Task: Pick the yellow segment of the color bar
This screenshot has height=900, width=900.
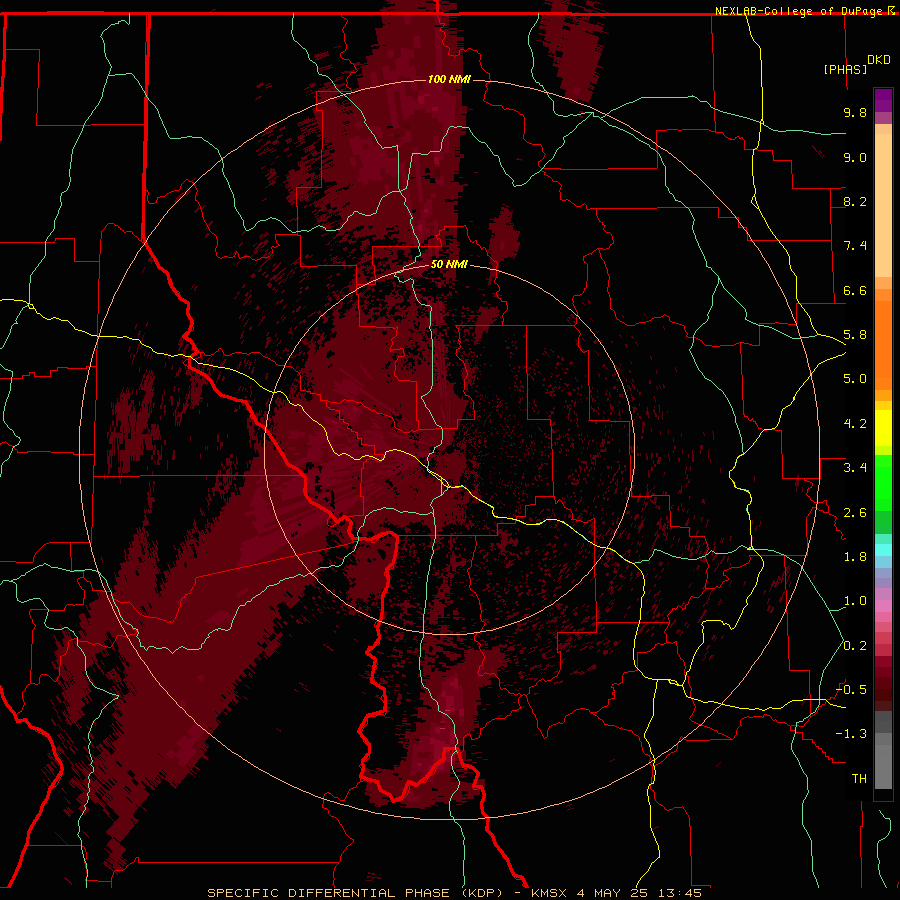Action: pyautogui.click(x=883, y=428)
